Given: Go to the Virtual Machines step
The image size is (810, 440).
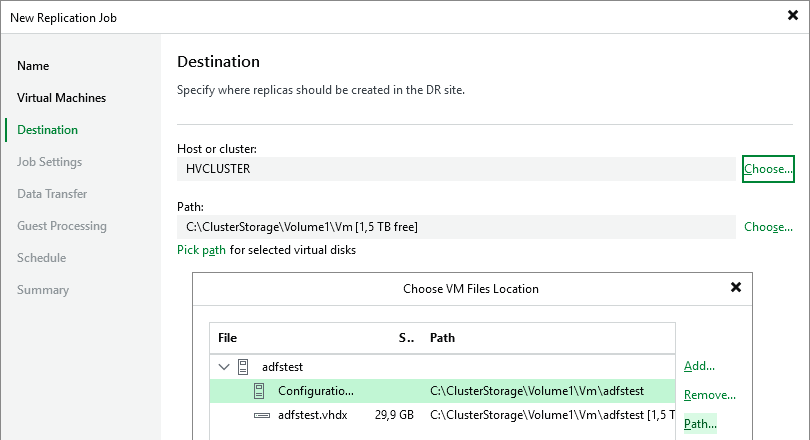Looking at the screenshot, I should pos(61,98).
